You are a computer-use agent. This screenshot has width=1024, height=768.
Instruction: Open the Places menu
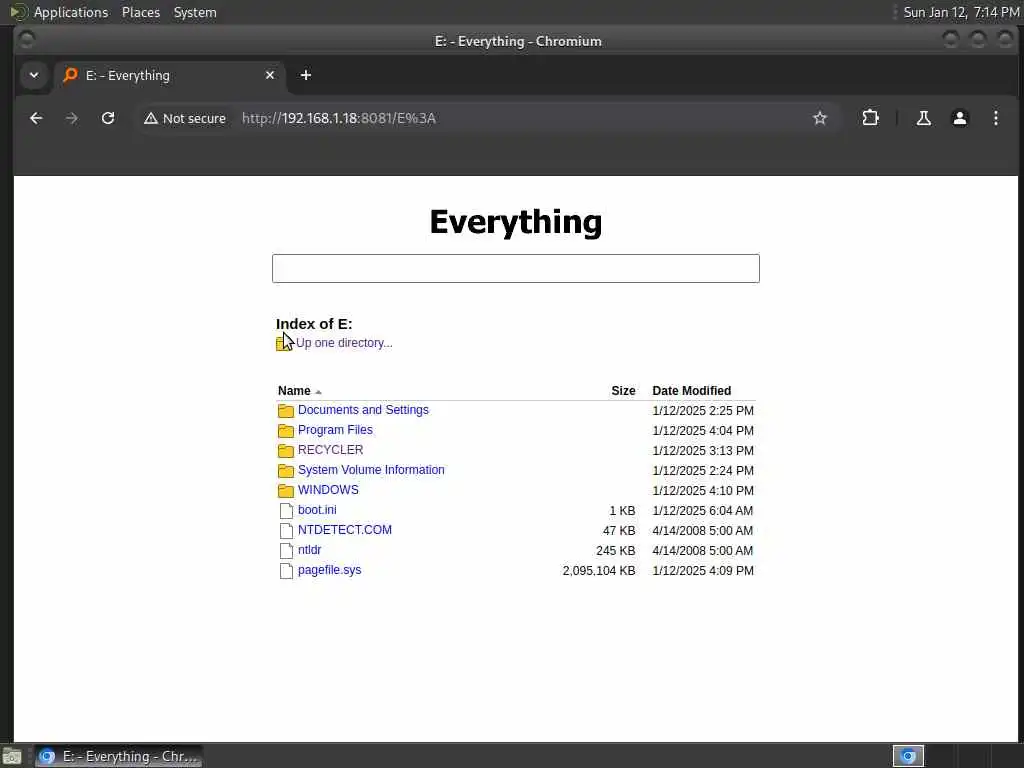tap(140, 12)
